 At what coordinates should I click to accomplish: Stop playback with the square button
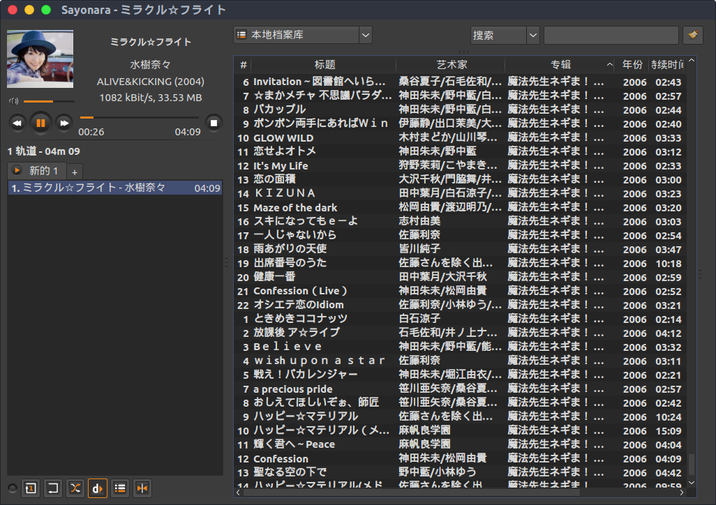click(214, 123)
